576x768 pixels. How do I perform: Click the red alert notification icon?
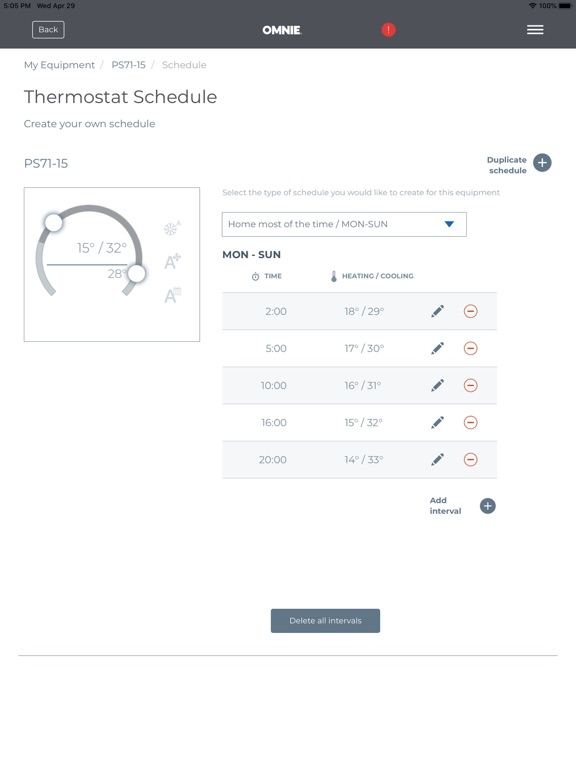tap(388, 30)
